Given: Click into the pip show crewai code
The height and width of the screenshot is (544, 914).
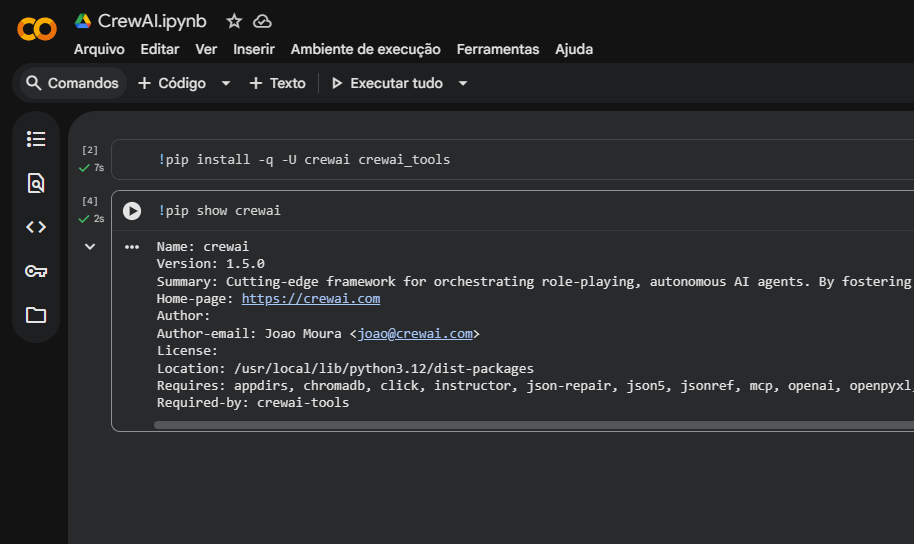Looking at the screenshot, I should (219, 210).
